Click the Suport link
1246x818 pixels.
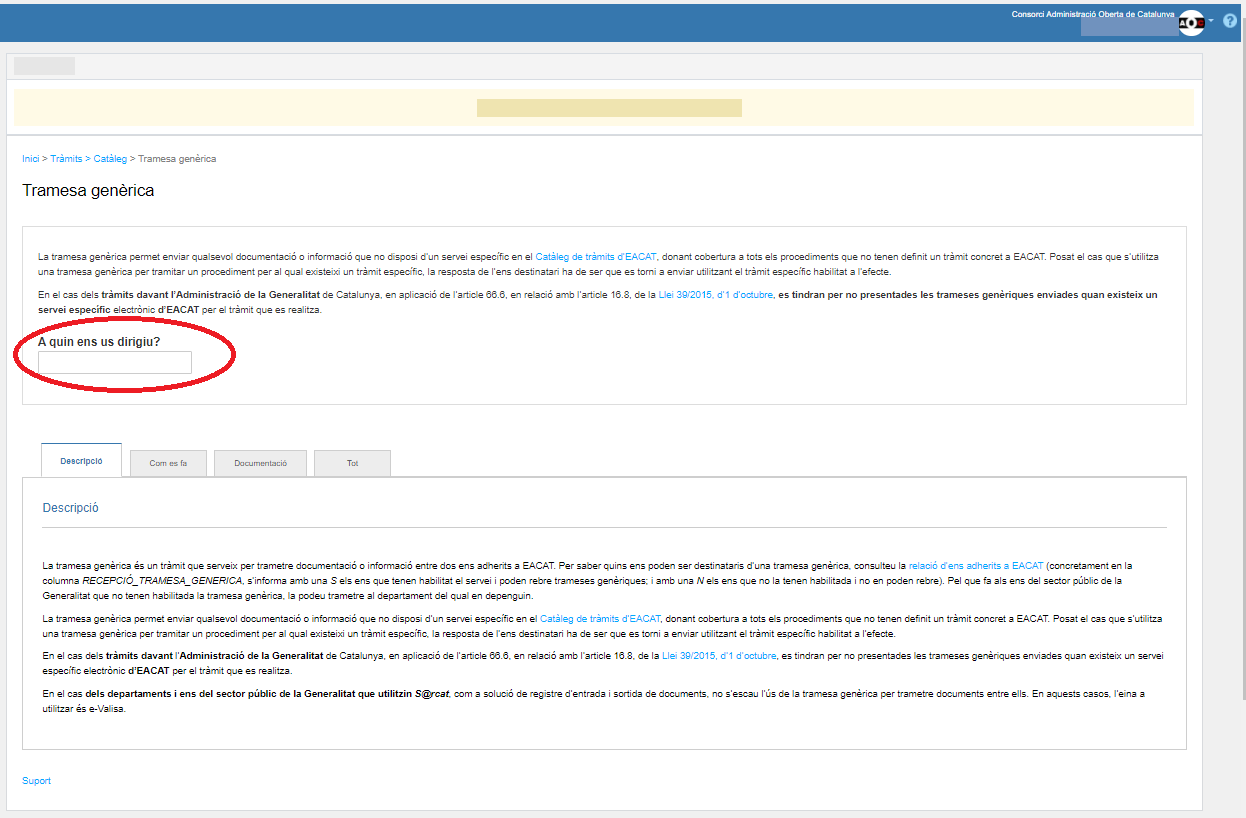click(36, 781)
